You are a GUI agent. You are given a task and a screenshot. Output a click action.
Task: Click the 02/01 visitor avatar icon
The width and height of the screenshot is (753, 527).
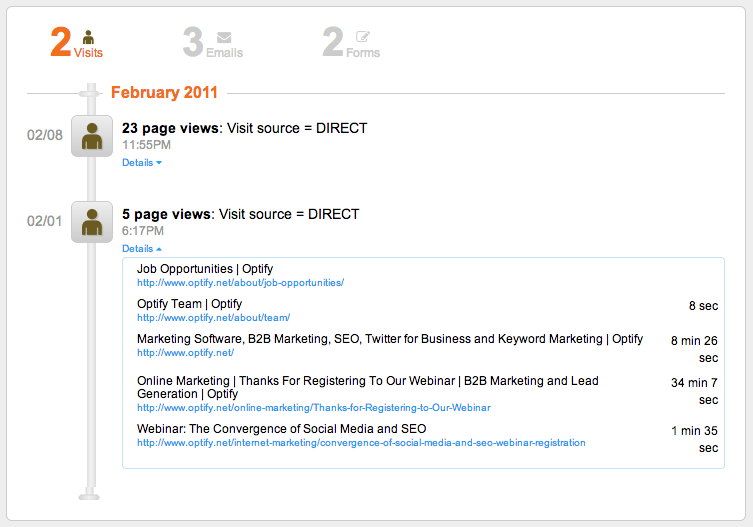92,222
